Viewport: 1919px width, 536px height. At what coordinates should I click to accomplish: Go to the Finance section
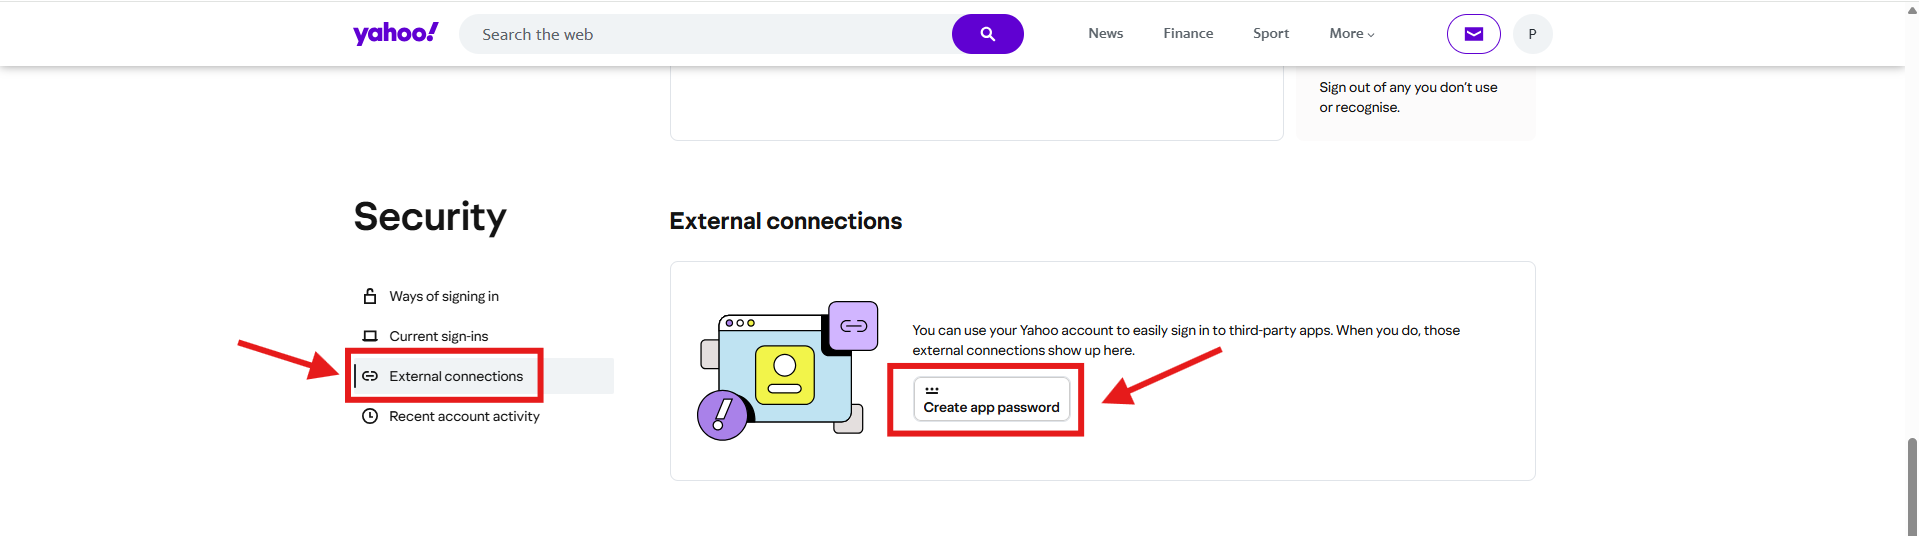[x=1188, y=34]
